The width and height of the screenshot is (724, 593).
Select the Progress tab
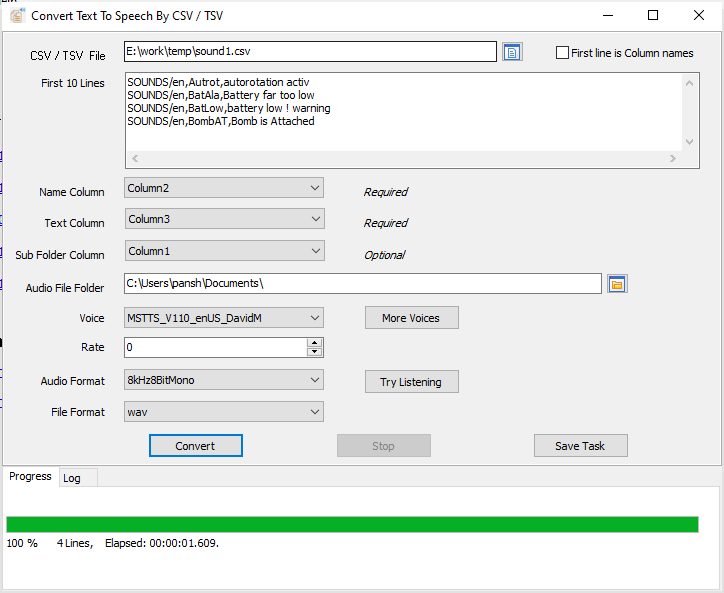(30, 476)
